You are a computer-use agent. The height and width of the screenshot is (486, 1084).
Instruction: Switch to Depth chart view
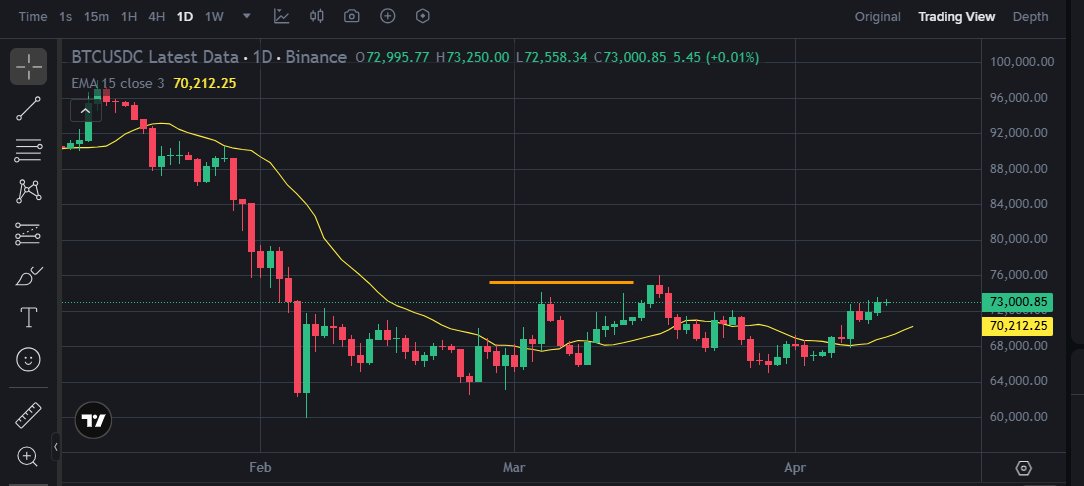pos(1030,17)
